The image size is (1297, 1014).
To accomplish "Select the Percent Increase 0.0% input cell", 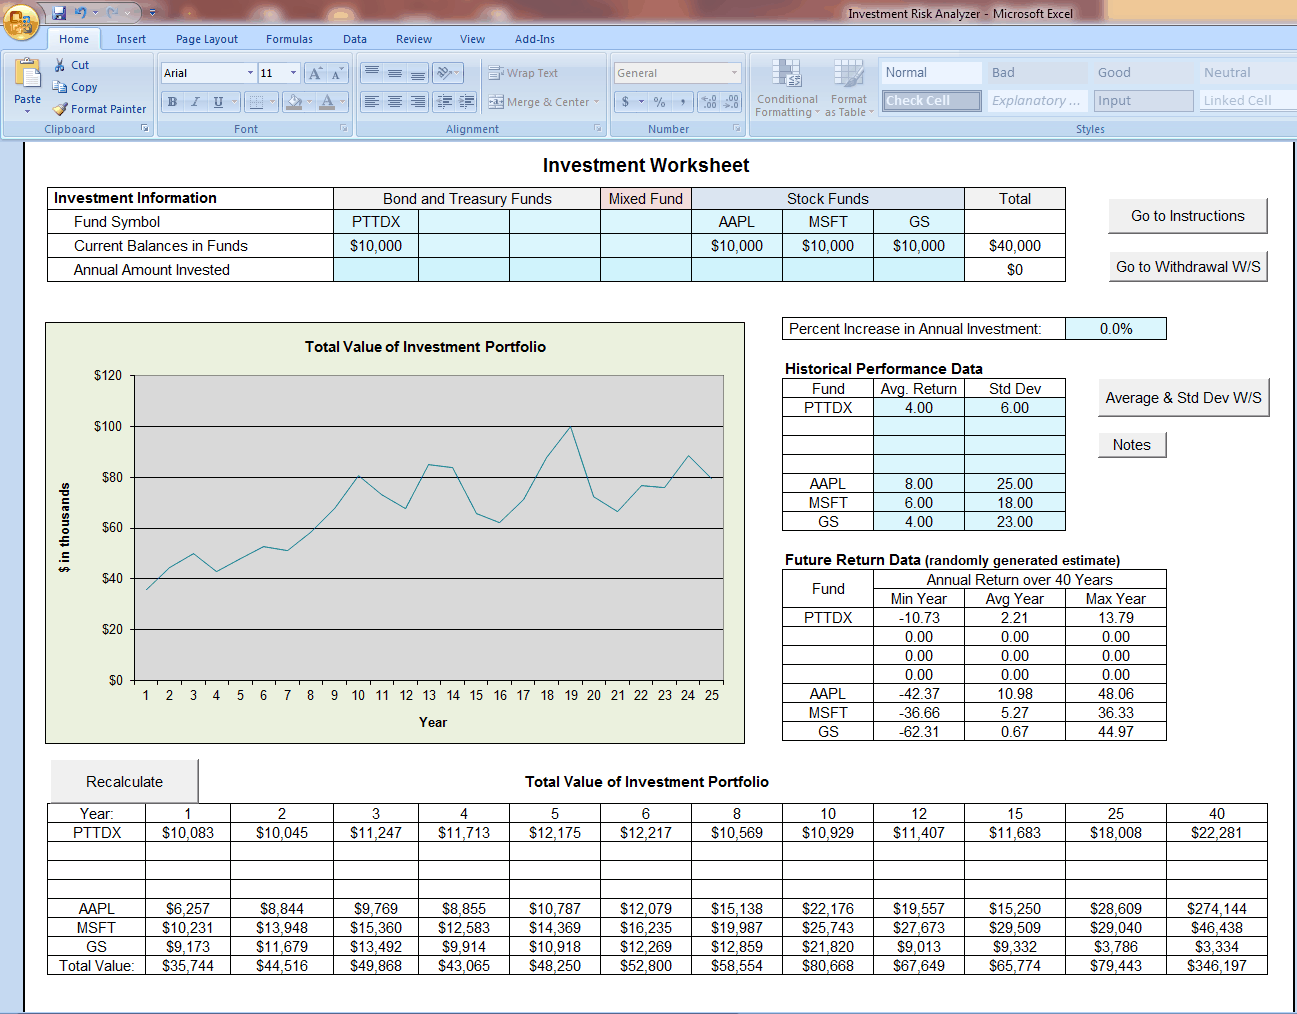I will [1116, 329].
